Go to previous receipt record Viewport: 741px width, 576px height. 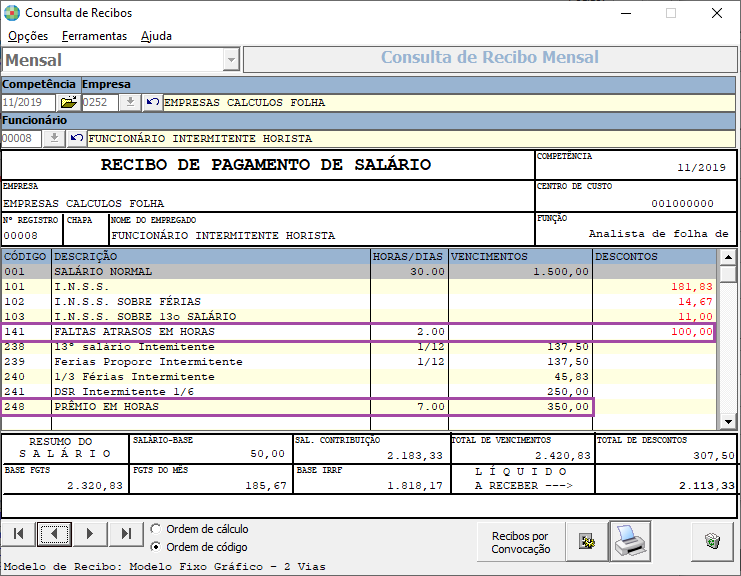[x=54, y=534]
